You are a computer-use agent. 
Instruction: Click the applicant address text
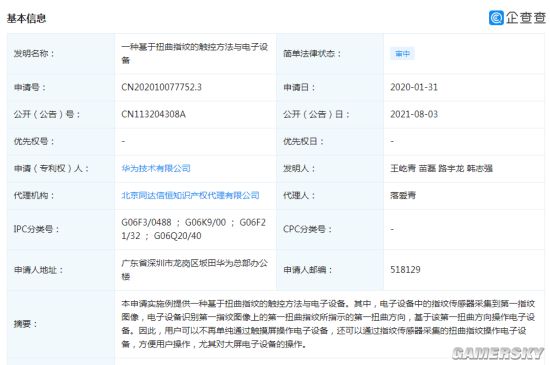(x=195, y=270)
